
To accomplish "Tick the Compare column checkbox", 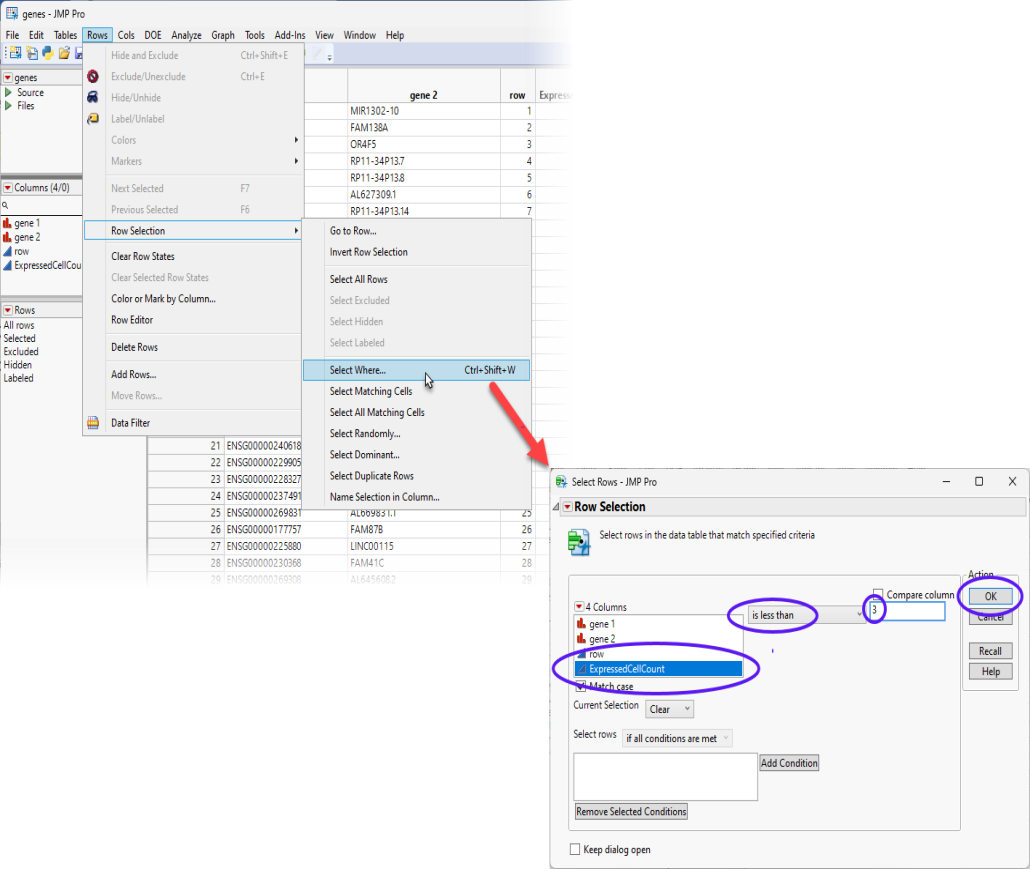I will point(878,594).
